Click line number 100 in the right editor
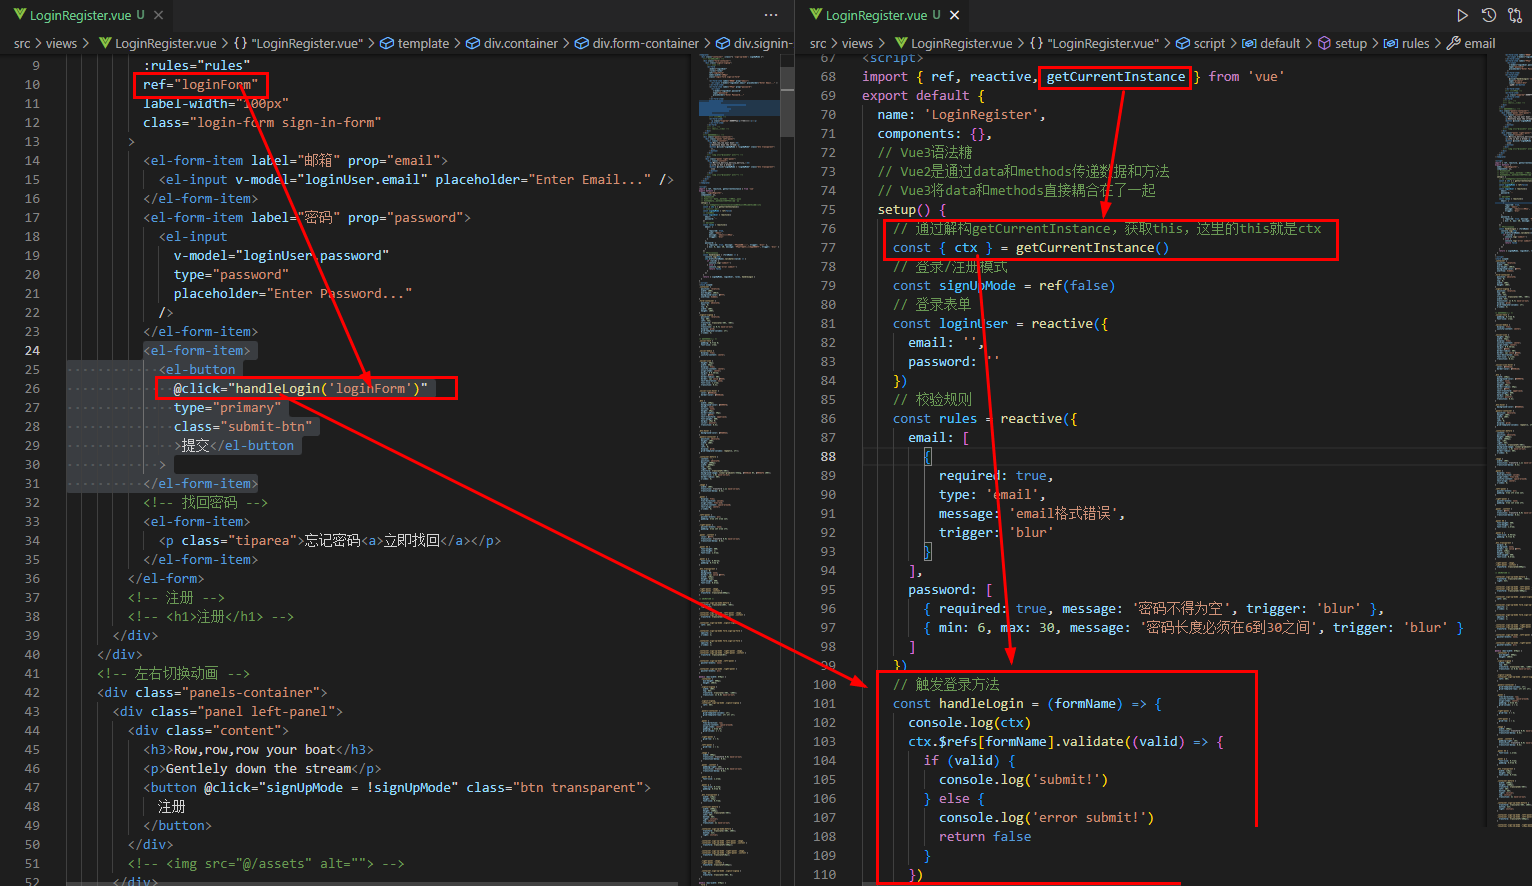1532x886 pixels. (x=824, y=684)
